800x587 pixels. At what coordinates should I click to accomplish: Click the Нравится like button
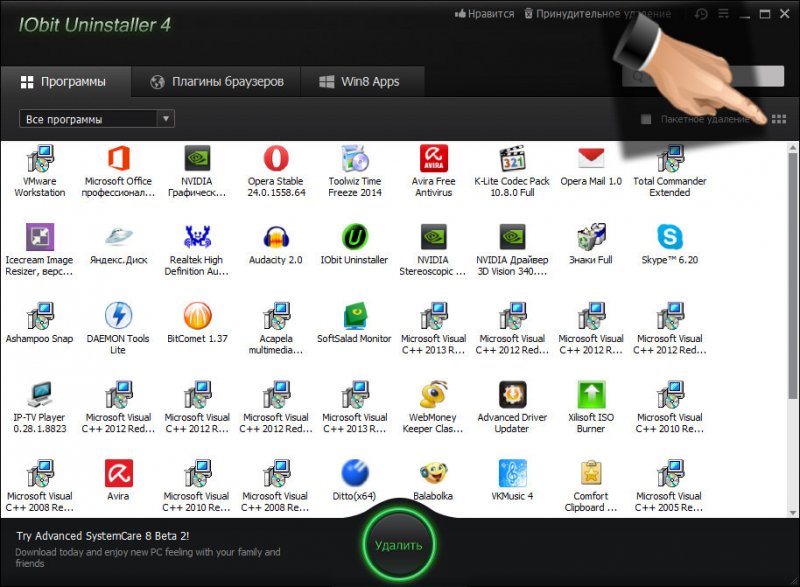[x=484, y=14]
